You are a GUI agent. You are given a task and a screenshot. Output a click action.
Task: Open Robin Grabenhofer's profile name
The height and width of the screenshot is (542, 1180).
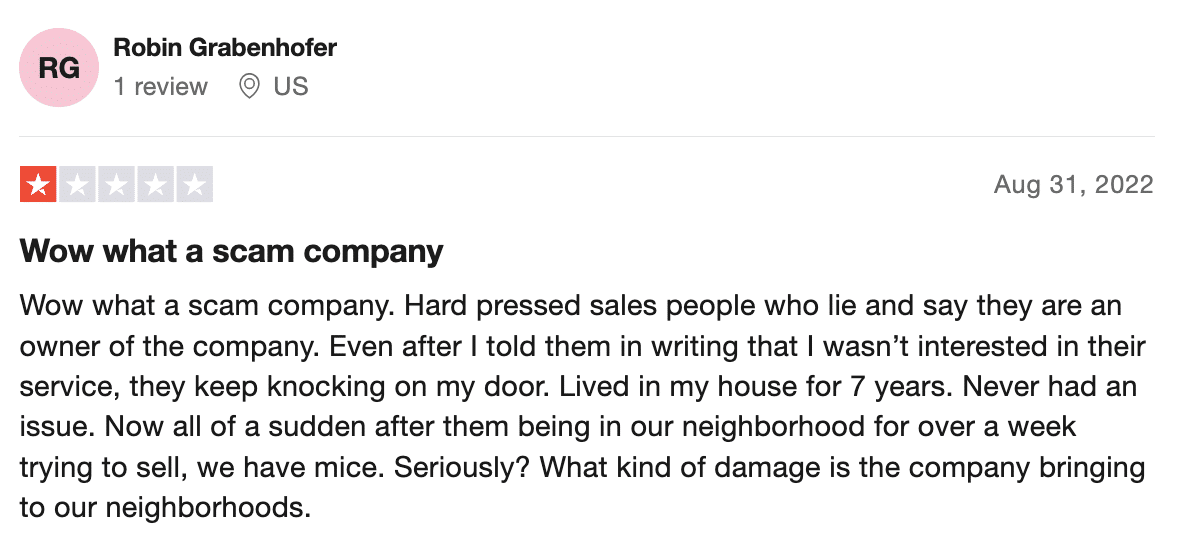point(225,47)
